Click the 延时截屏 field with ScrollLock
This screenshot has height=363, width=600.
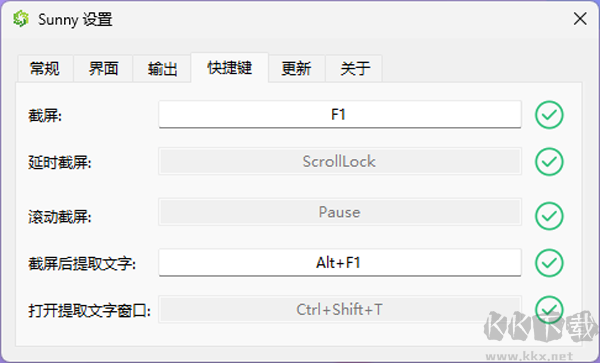[x=340, y=161]
